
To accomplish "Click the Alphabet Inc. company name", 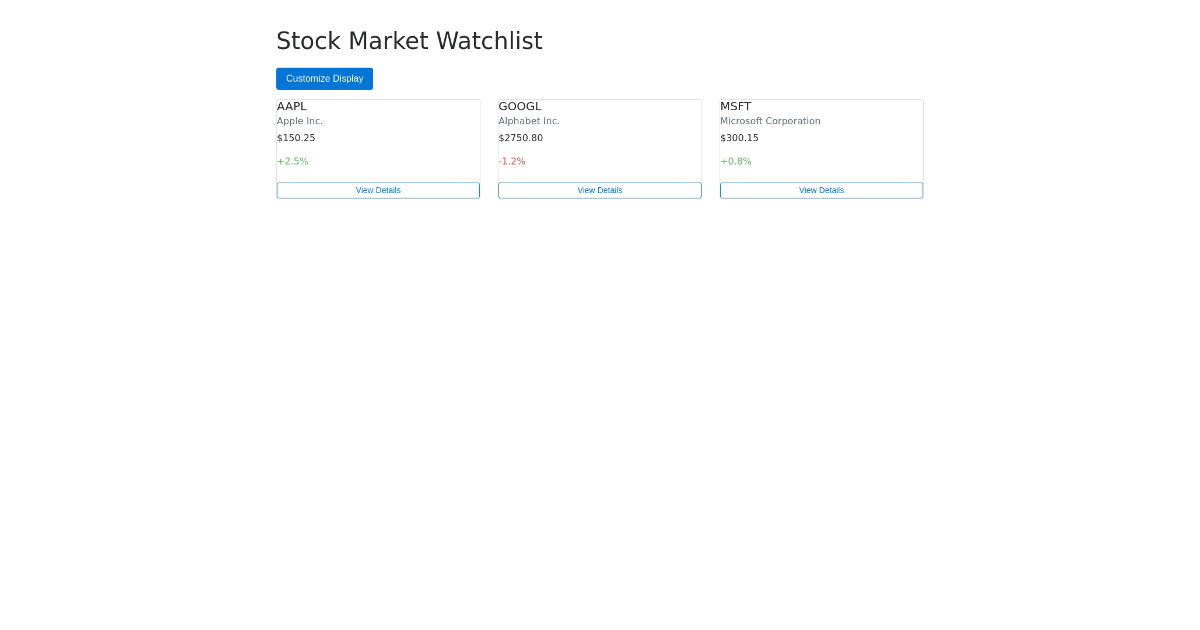I will pos(528,120).
